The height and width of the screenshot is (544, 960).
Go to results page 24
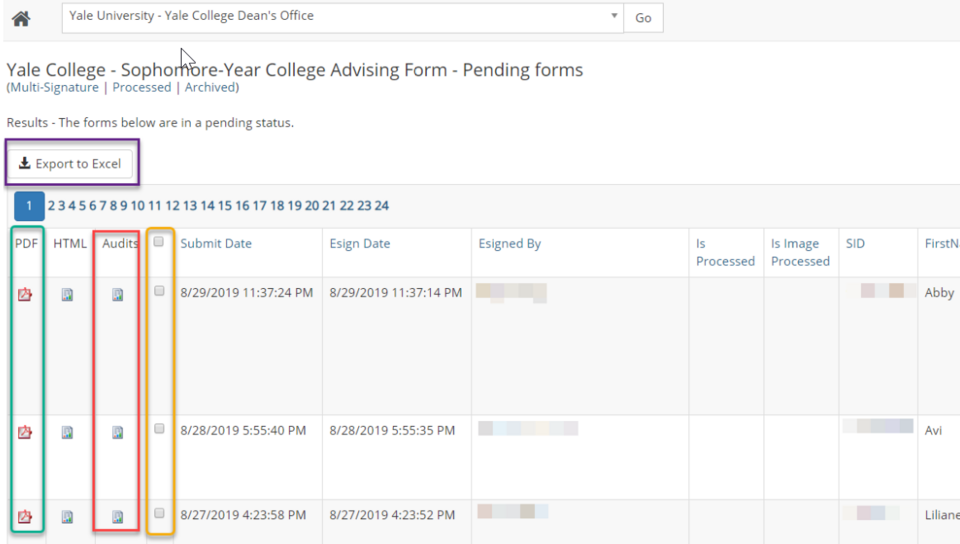point(382,206)
